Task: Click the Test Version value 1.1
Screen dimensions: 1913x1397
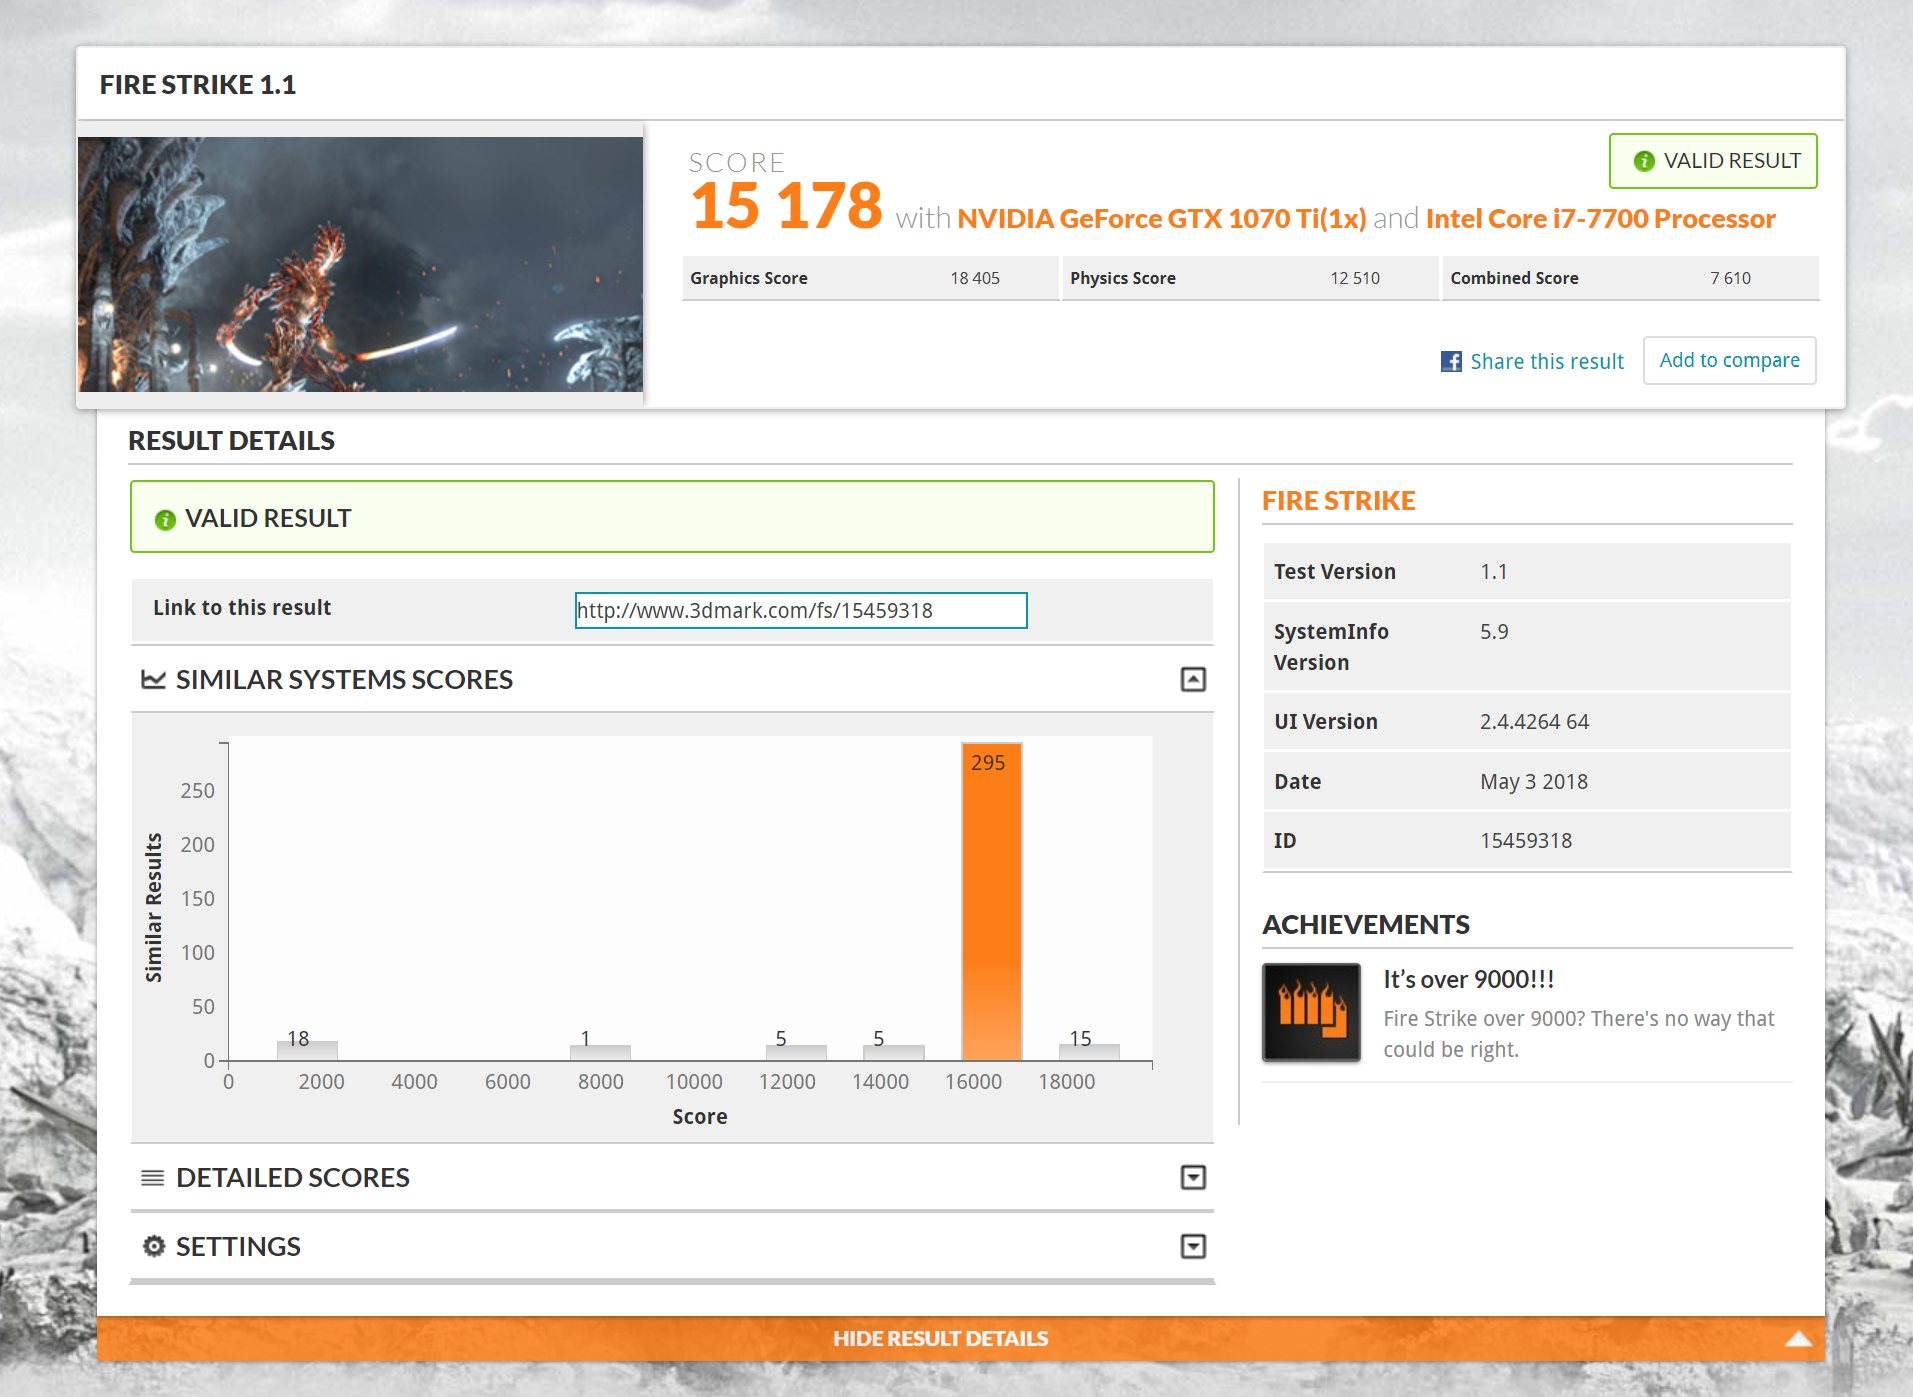Action: tap(1494, 572)
